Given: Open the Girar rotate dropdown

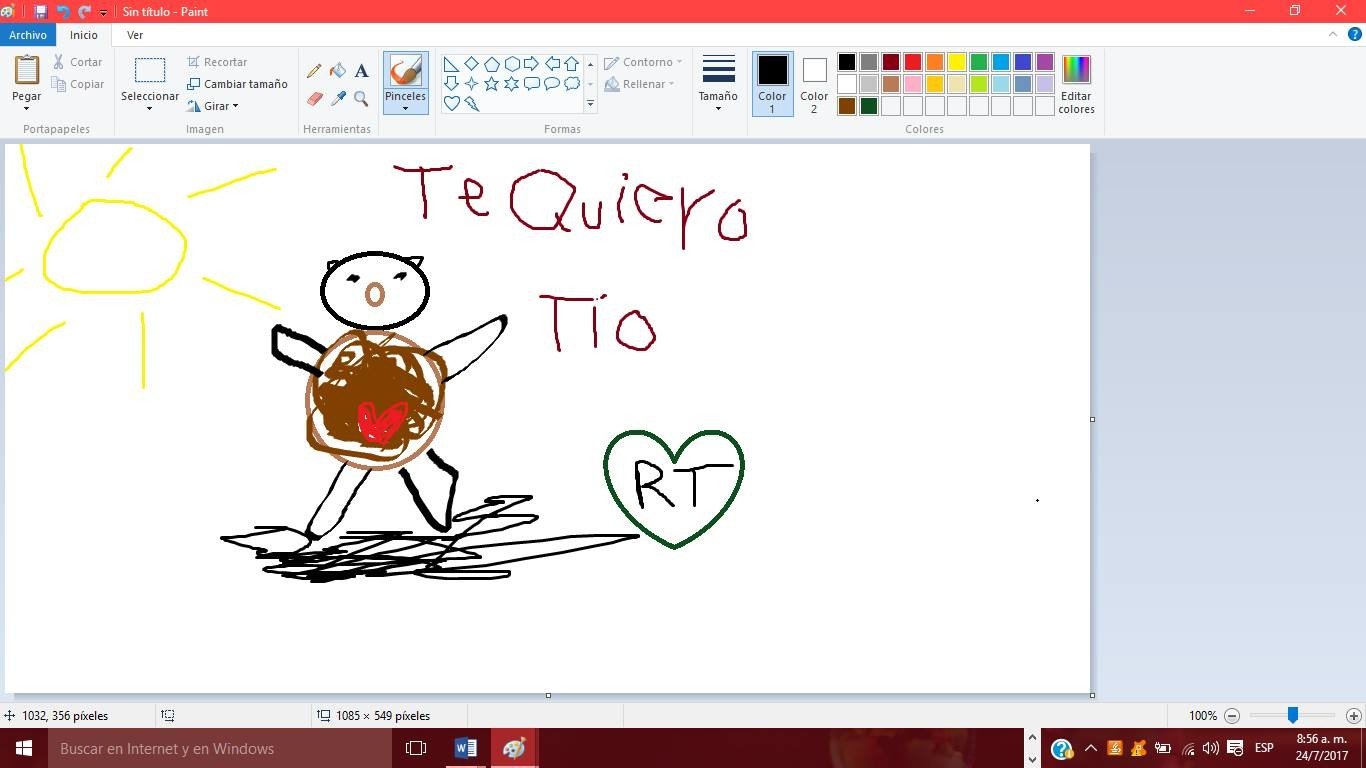Looking at the screenshot, I should [x=214, y=106].
